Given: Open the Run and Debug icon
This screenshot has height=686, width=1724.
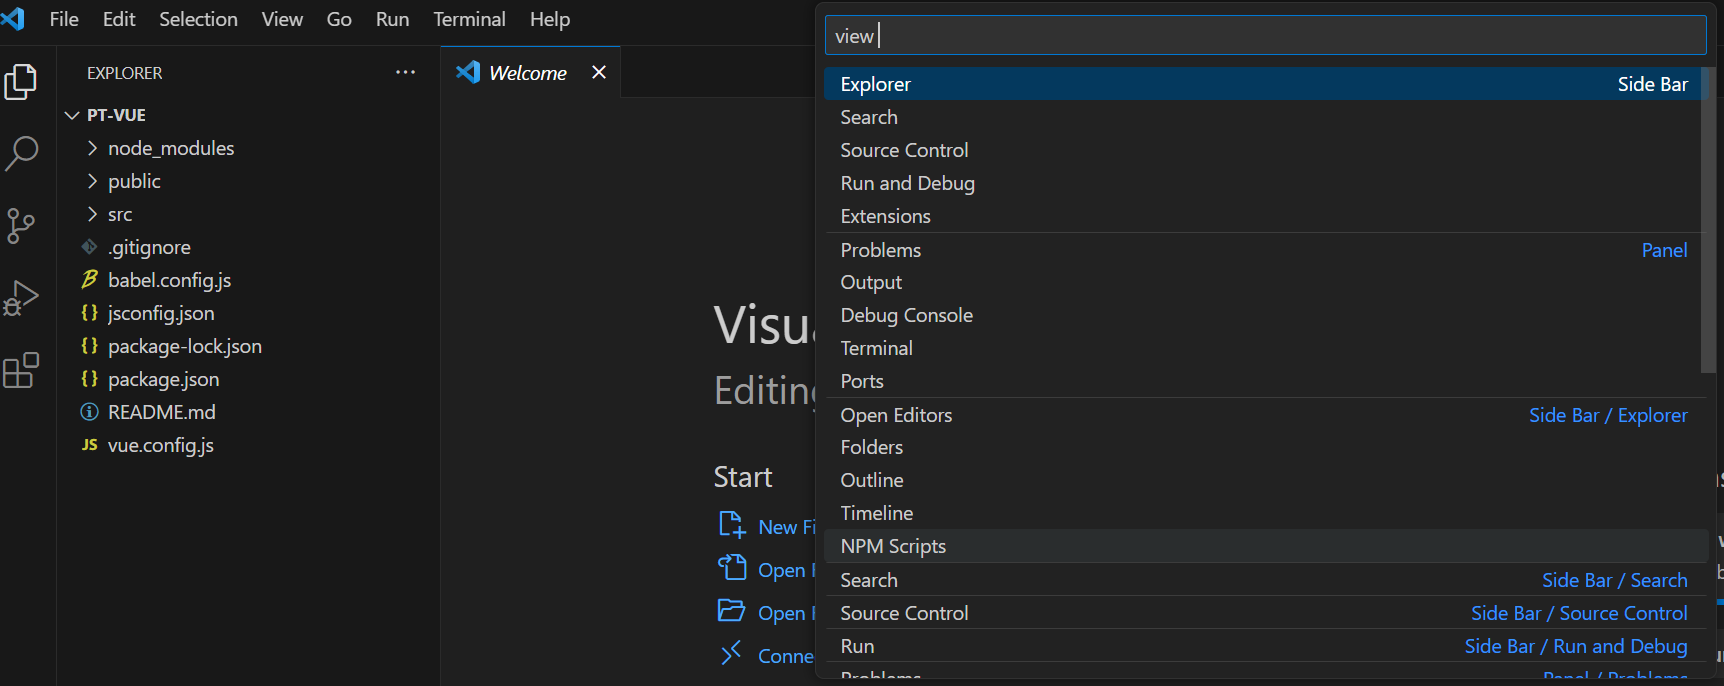Looking at the screenshot, I should [x=21, y=298].
